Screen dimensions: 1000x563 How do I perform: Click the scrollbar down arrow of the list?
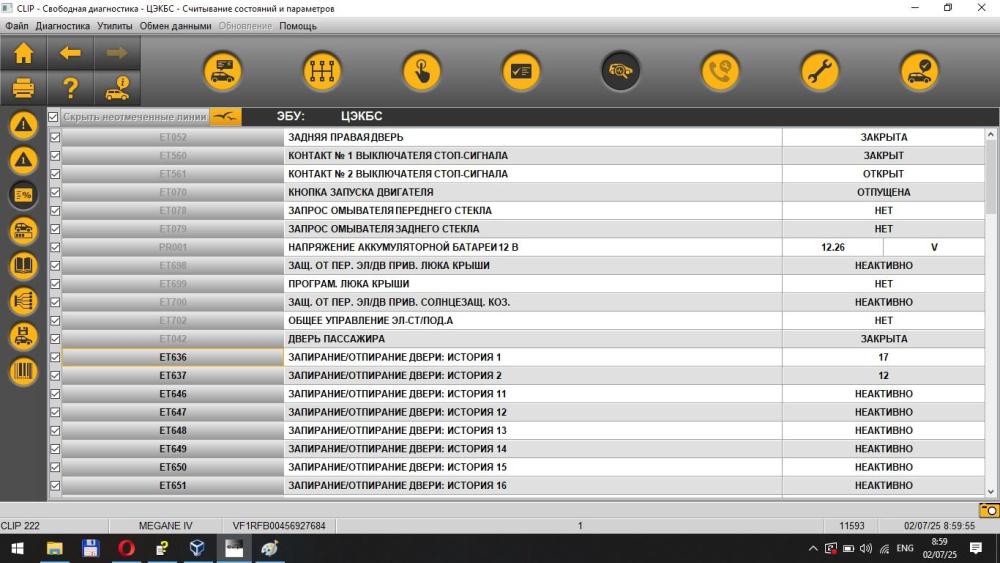(x=990, y=492)
